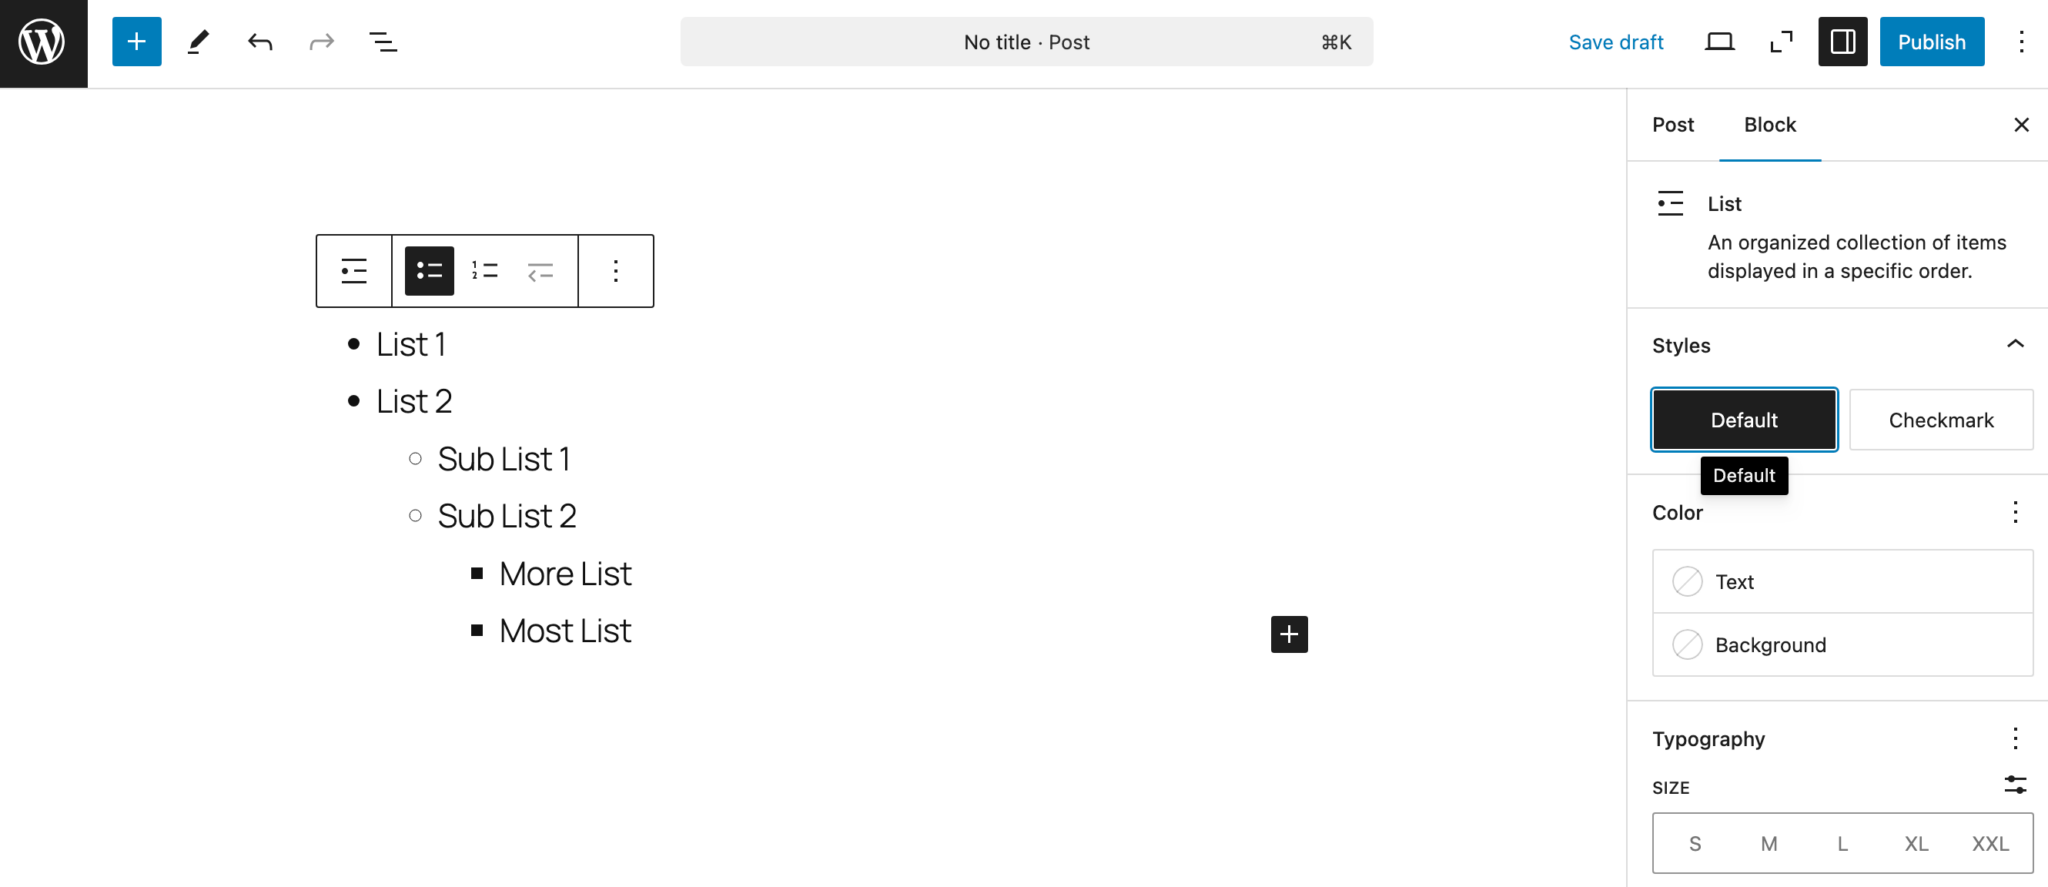Add a new block below the list

pyautogui.click(x=1288, y=634)
